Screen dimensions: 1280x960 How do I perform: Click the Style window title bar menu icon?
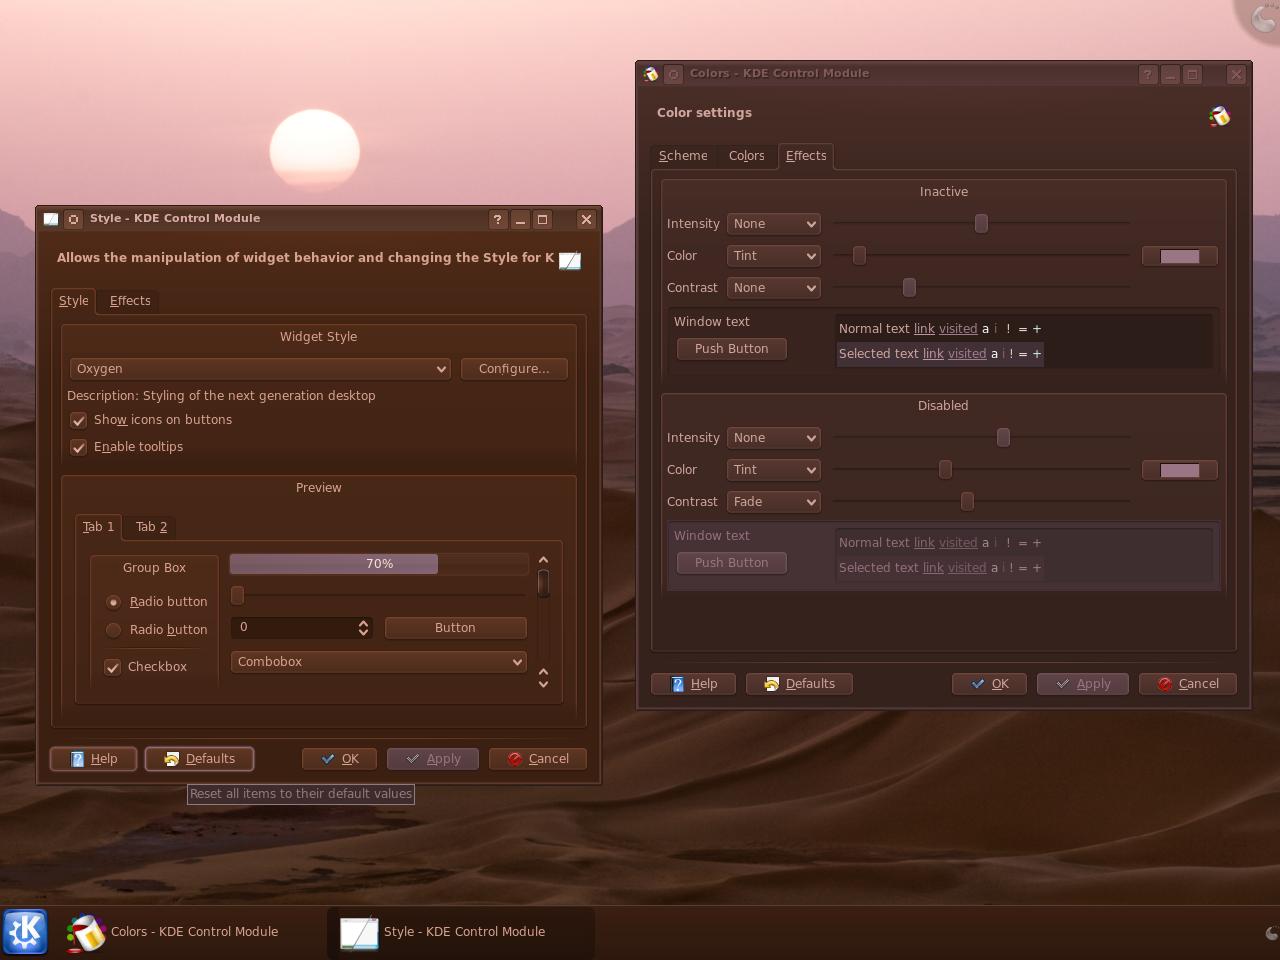pyautogui.click(x=51, y=219)
